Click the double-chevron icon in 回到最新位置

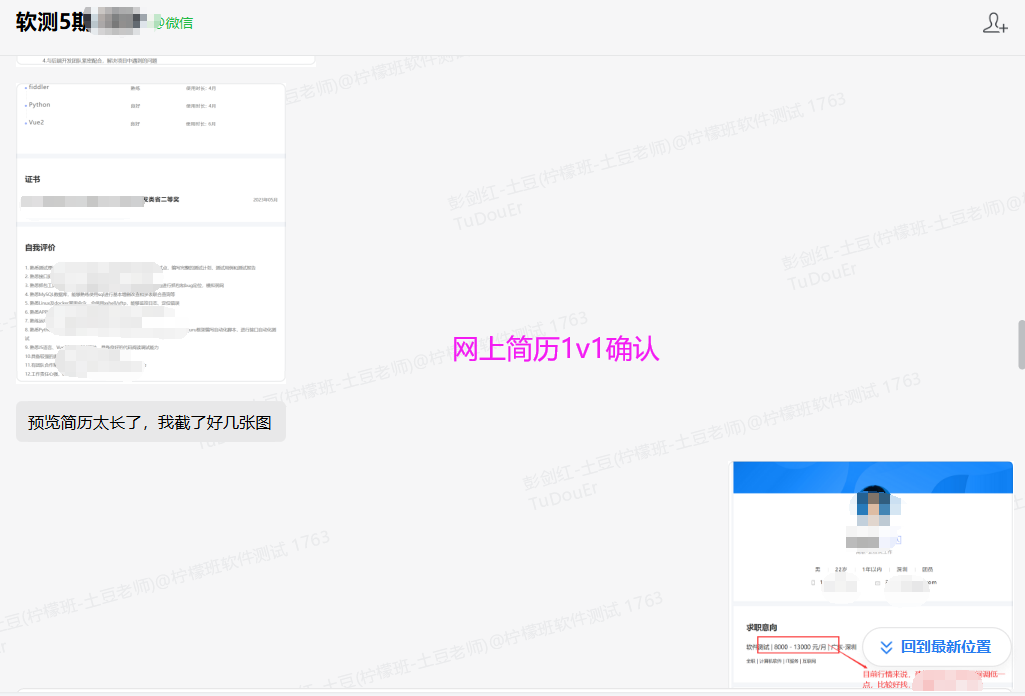[x=885, y=647]
